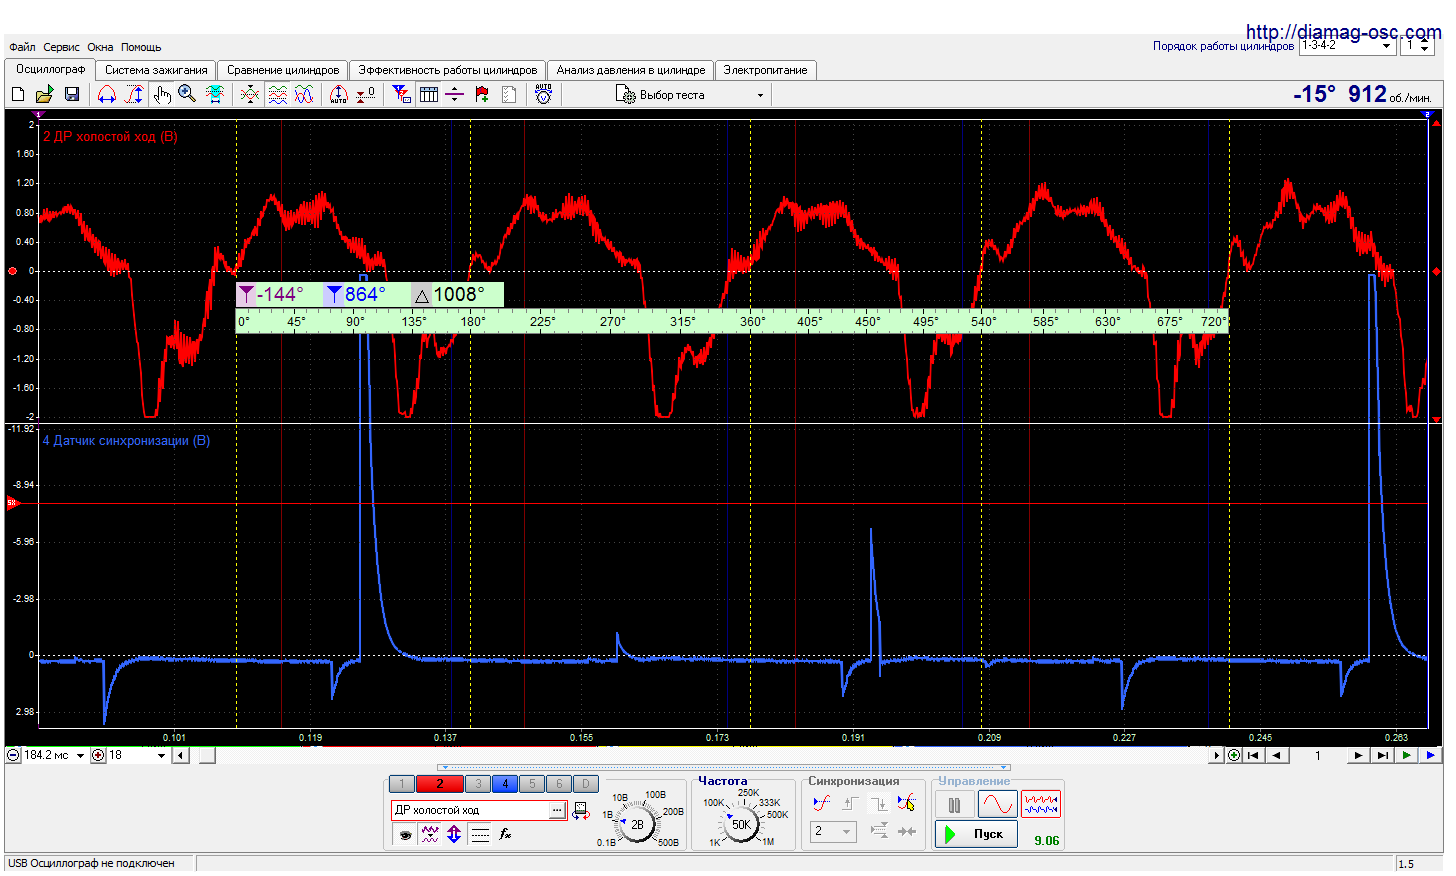Select the horizontal measurement arc tool
This screenshot has width=1456, height=876.
point(107,94)
